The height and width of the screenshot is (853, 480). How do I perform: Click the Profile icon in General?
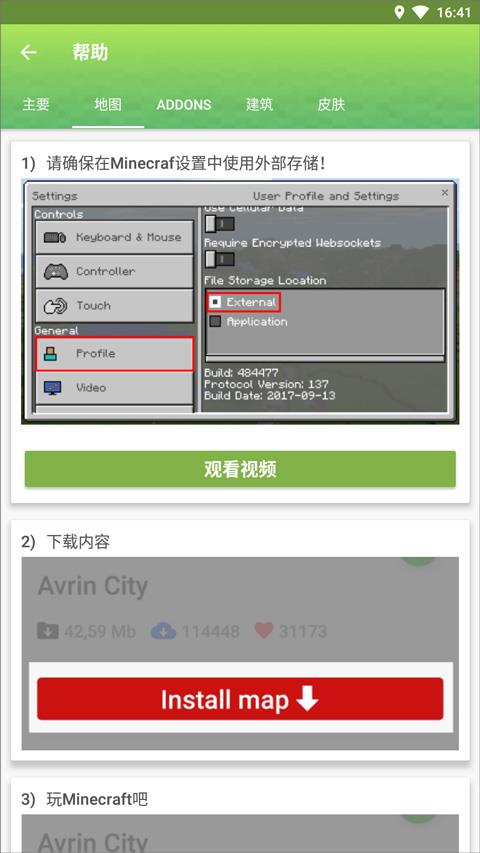click(50, 354)
